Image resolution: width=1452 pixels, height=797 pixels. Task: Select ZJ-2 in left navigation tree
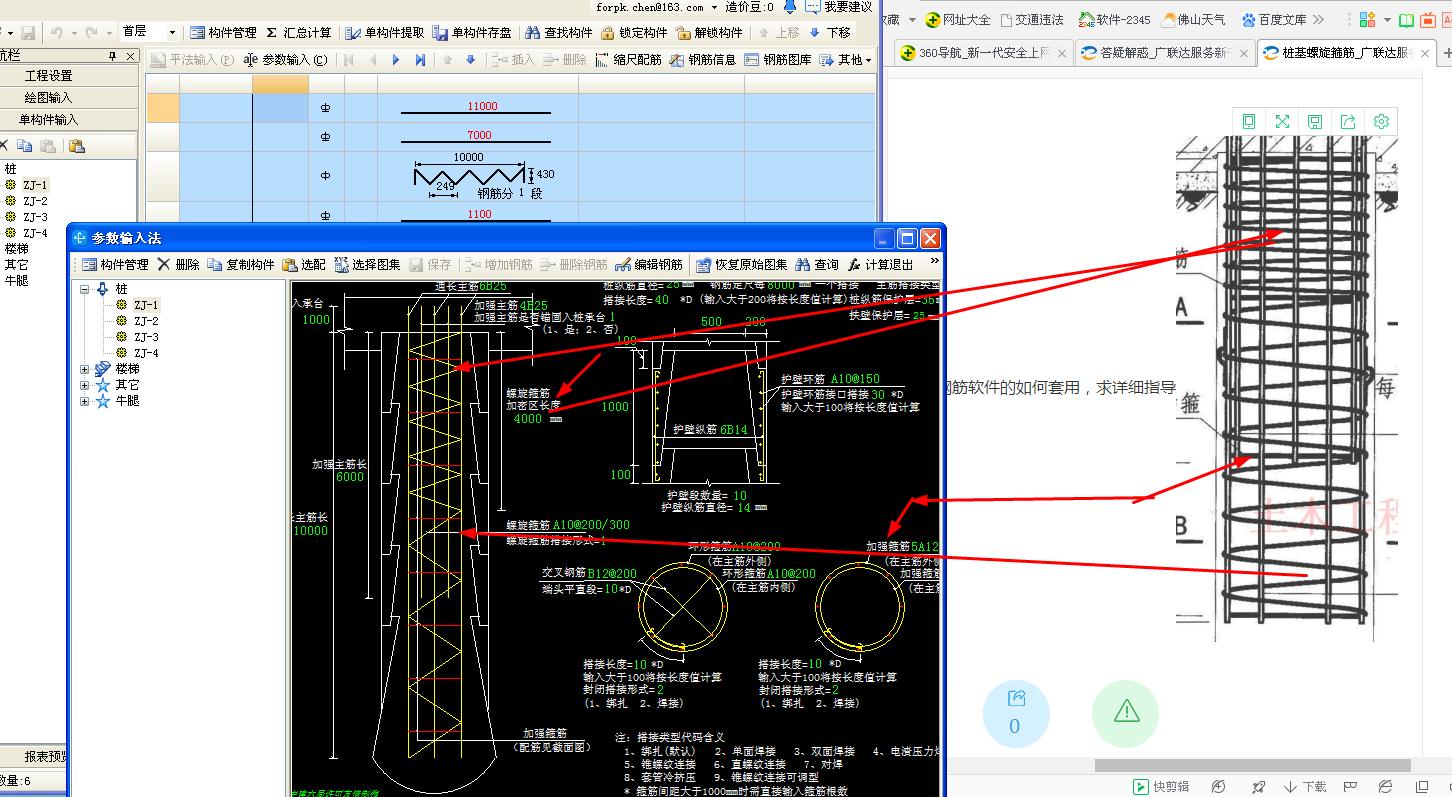pyautogui.click(x=35, y=201)
